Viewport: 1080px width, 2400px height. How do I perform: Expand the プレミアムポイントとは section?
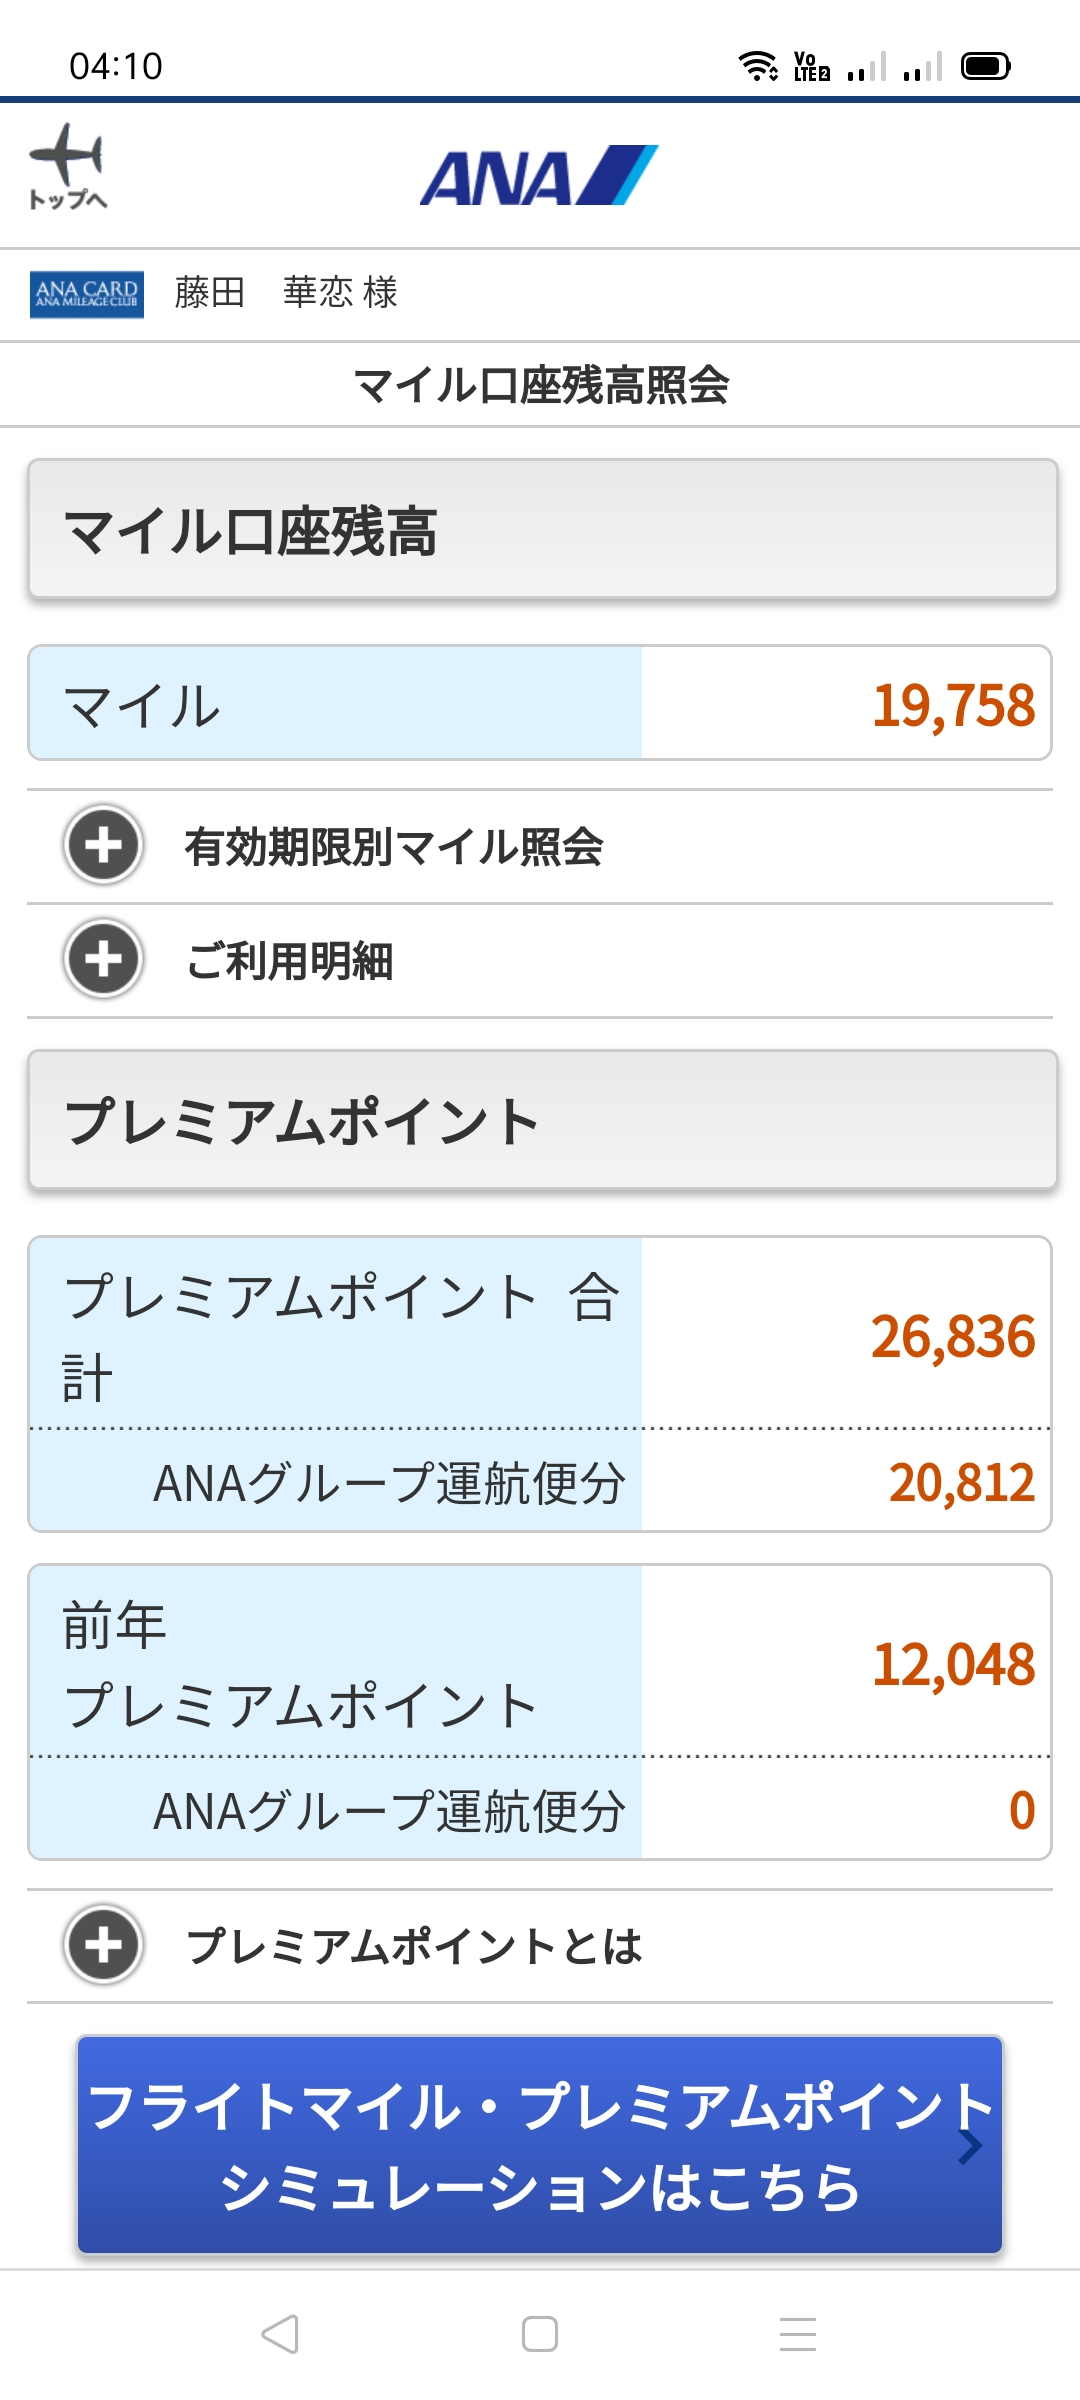point(414,1946)
